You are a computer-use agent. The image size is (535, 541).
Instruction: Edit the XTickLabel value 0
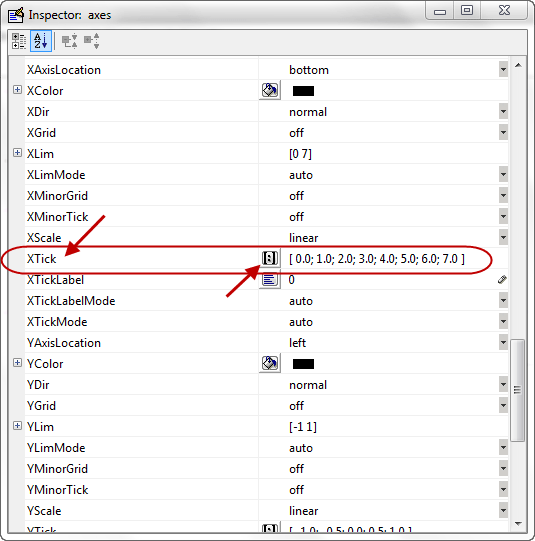[x=291, y=279]
